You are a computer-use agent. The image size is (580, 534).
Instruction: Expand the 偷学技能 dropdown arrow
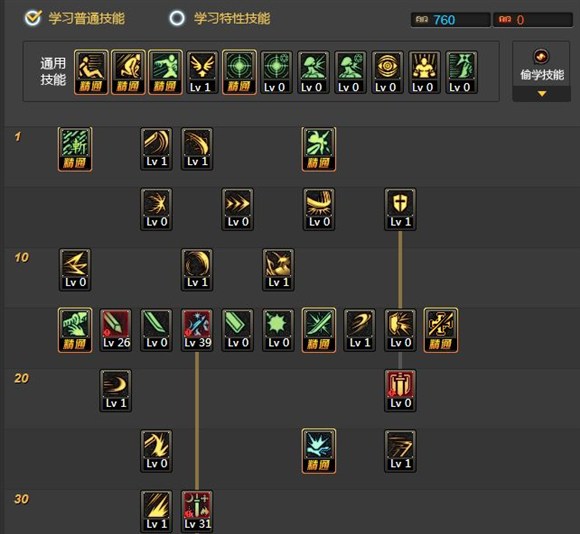click(542, 94)
